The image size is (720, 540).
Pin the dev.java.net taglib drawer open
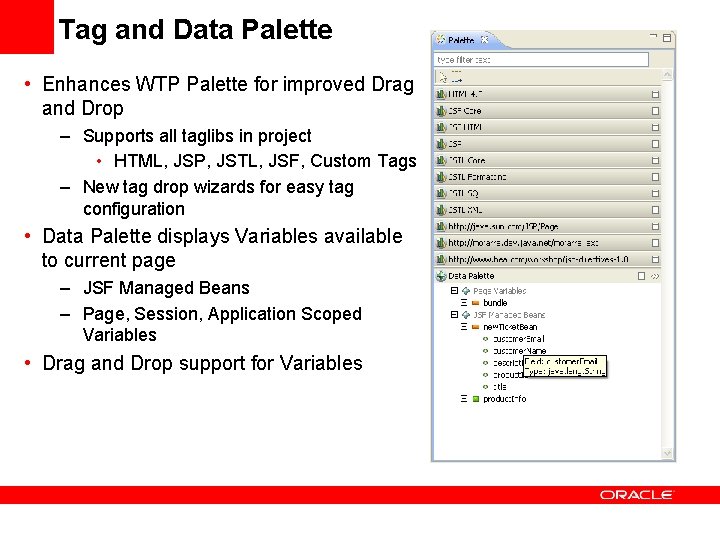click(x=655, y=243)
